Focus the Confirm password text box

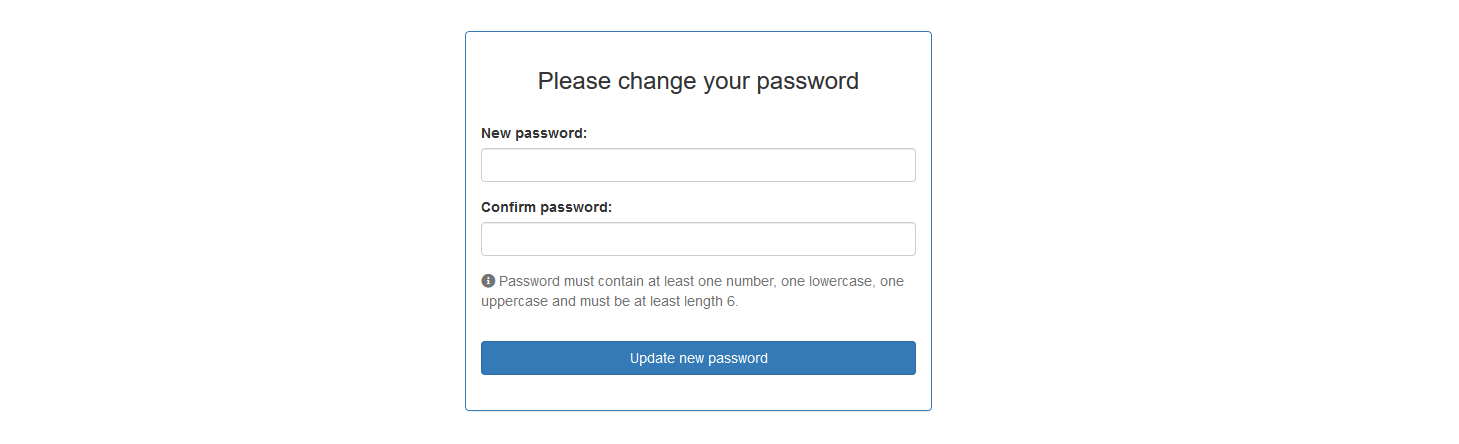pos(698,239)
